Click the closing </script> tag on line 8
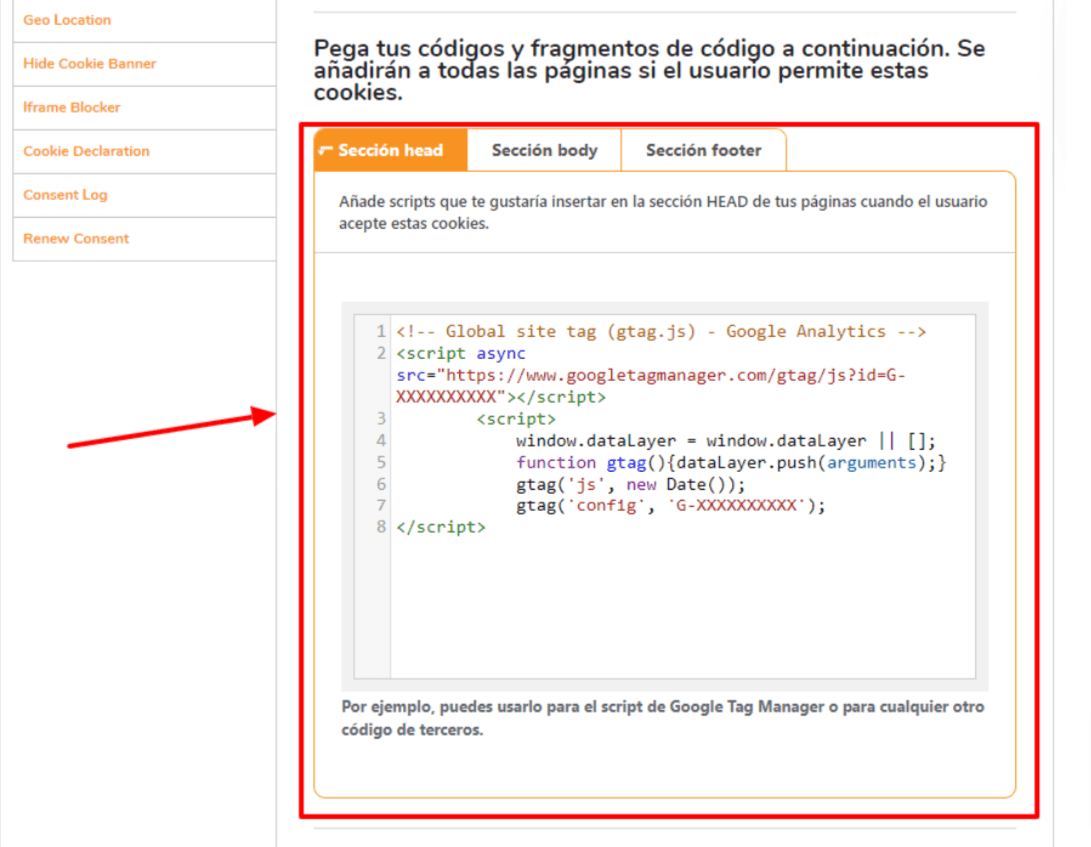1091x847 pixels. (441, 528)
